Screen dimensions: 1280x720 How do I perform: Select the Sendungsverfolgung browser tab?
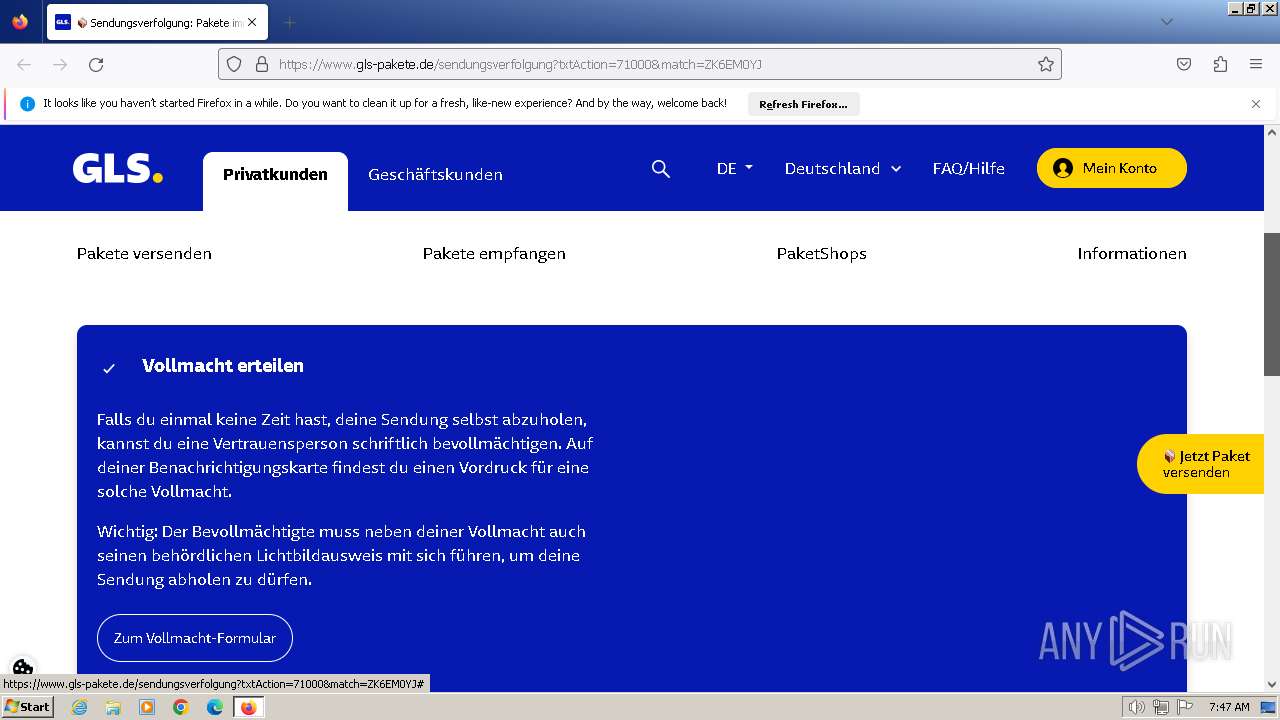click(157, 22)
